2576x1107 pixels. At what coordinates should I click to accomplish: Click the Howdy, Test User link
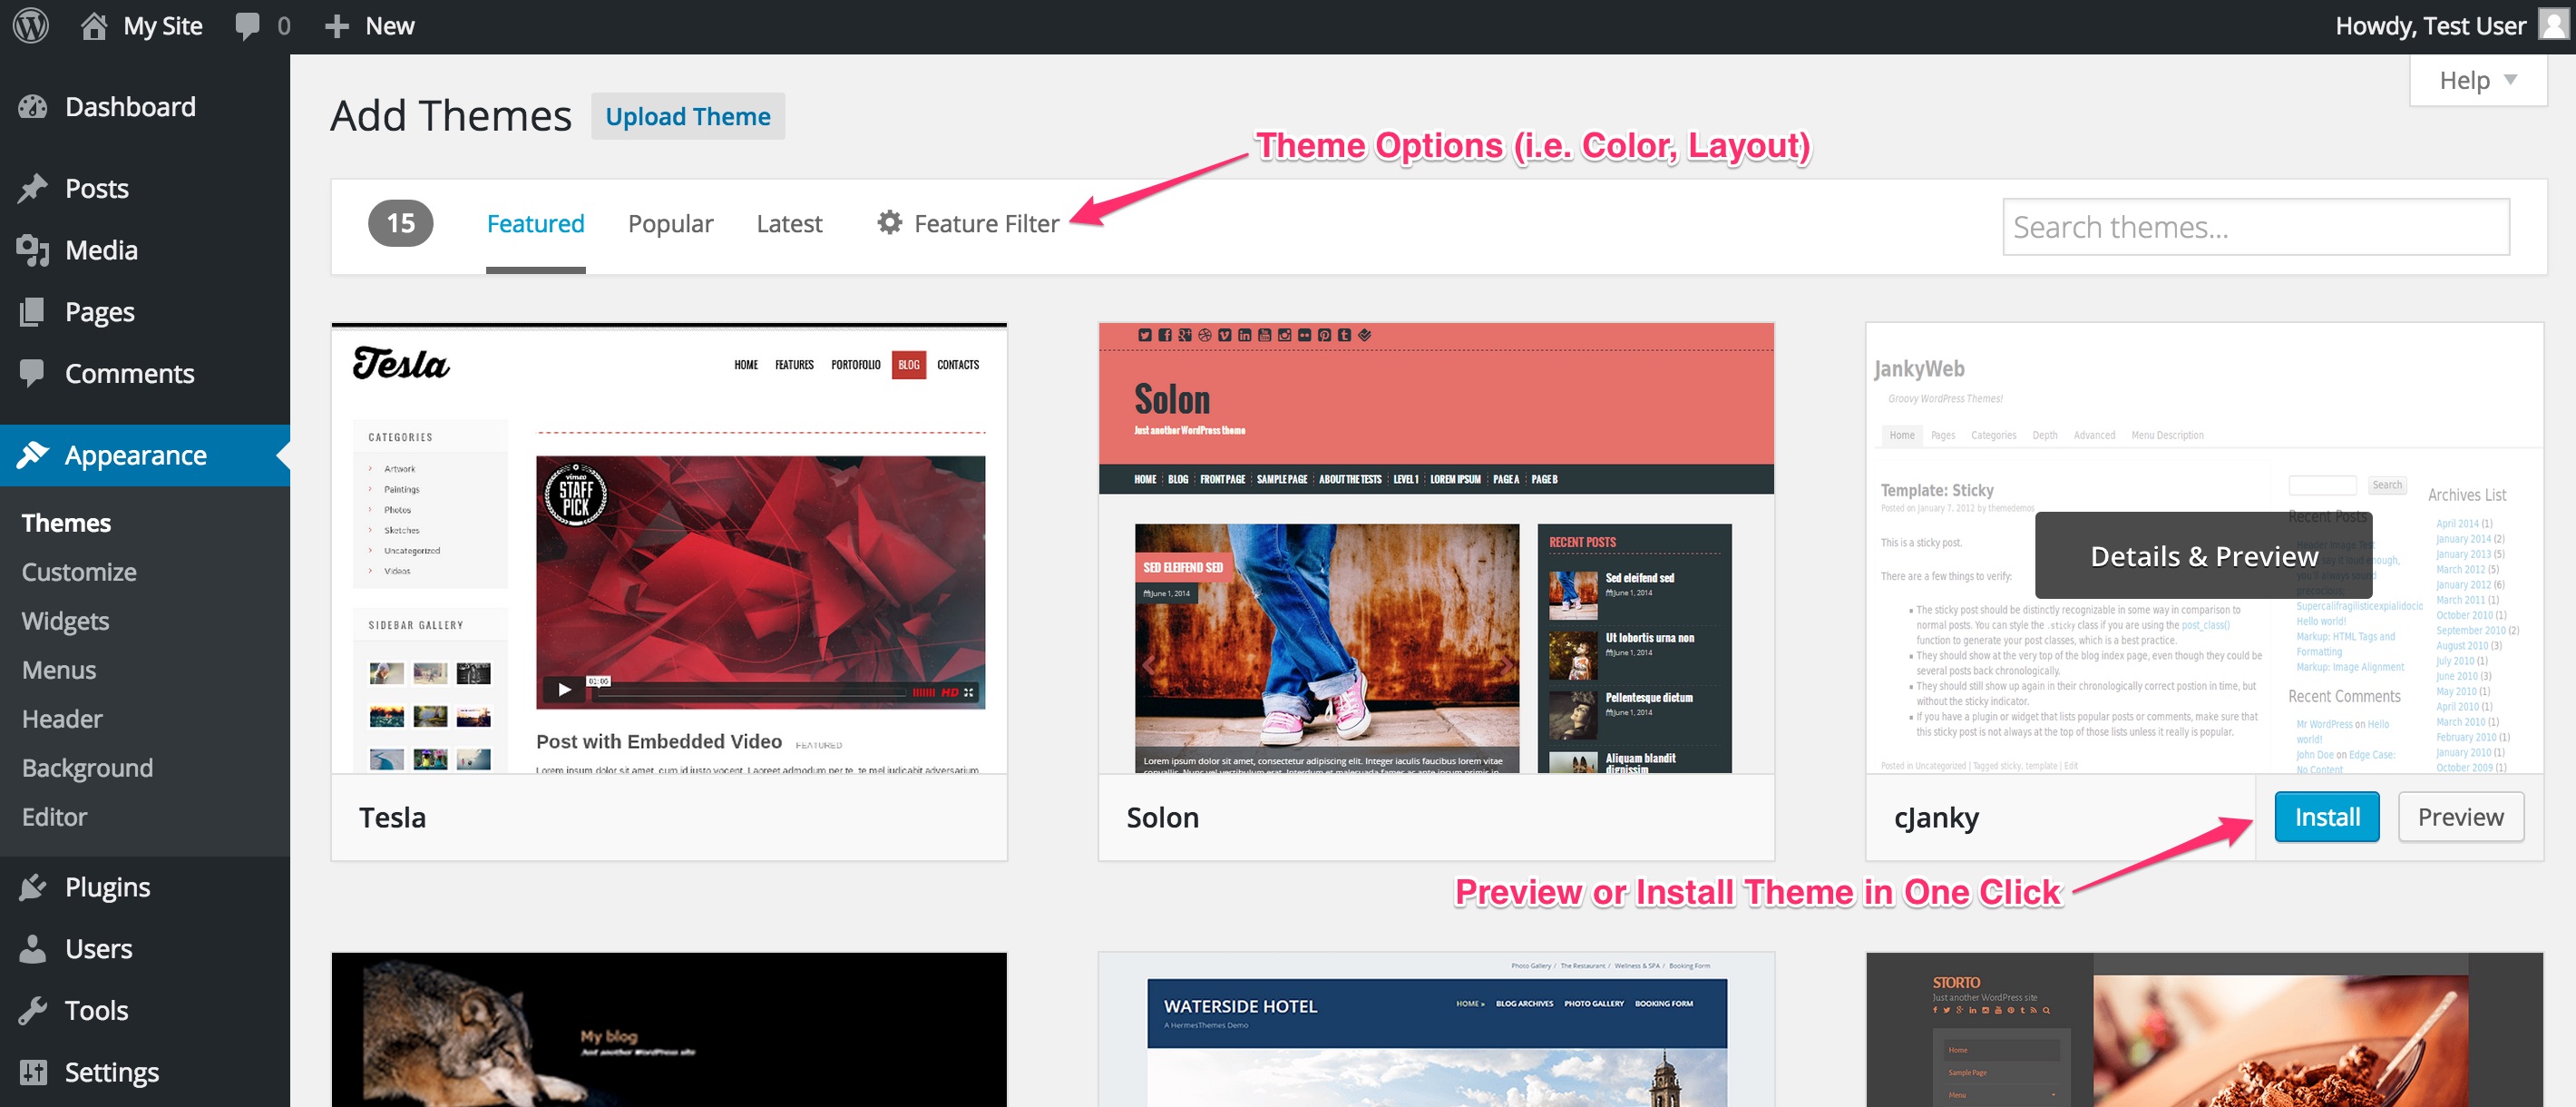(x=2430, y=26)
